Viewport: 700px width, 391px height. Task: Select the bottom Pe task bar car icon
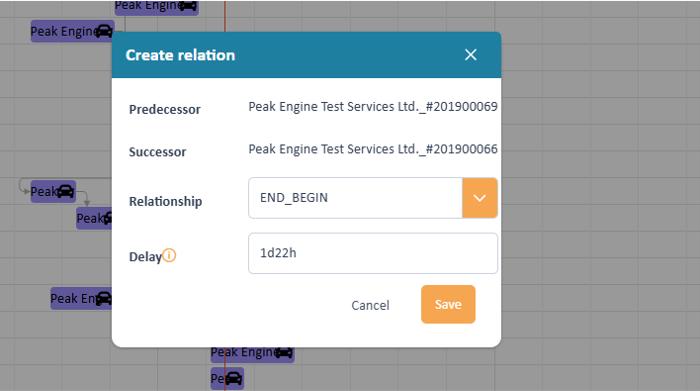(233, 379)
